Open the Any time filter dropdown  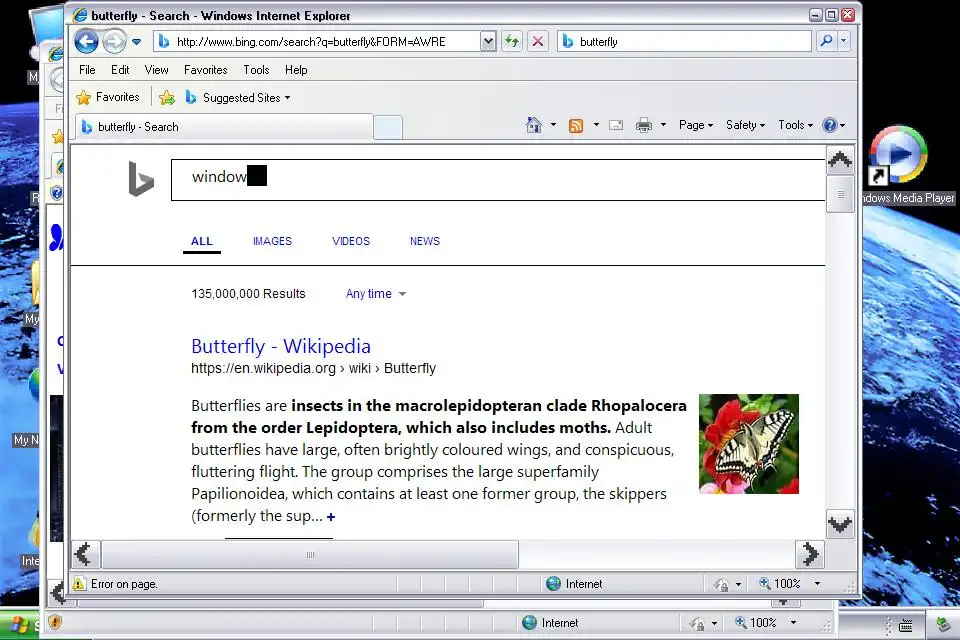click(x=375, y=294)
